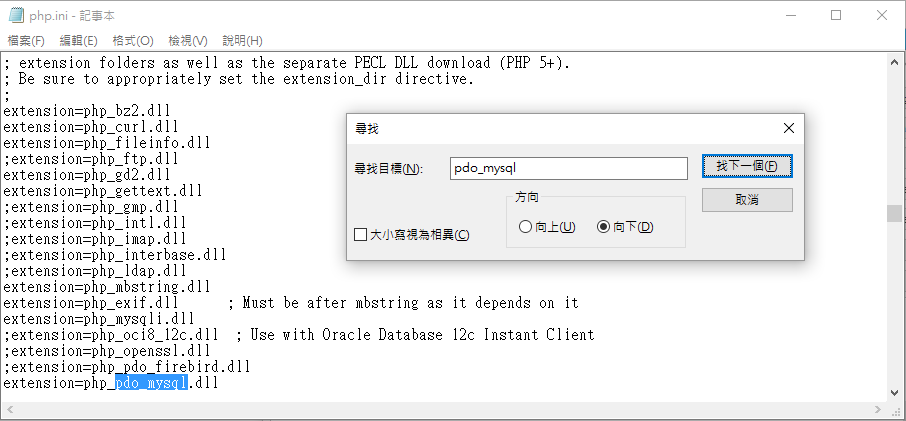Screen dimensions: 906x421
Task: Open the 格式(O) menu
Action: coord(133,40)
